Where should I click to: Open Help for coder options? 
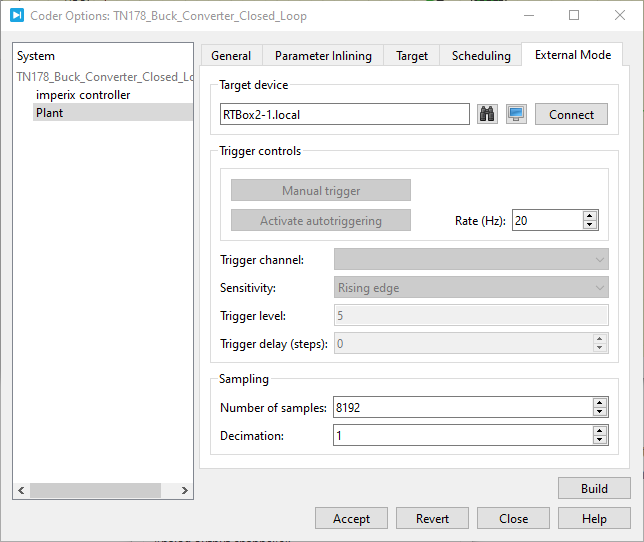pyautogui.click(x=594, y=519)
